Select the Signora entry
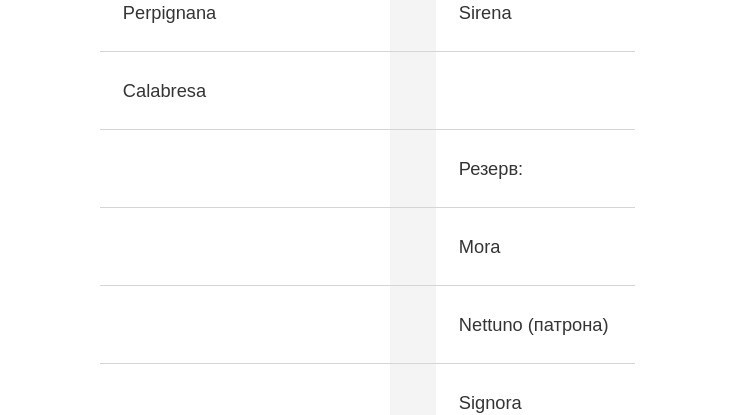The image size is (753, 415). (x=490, y=403)
